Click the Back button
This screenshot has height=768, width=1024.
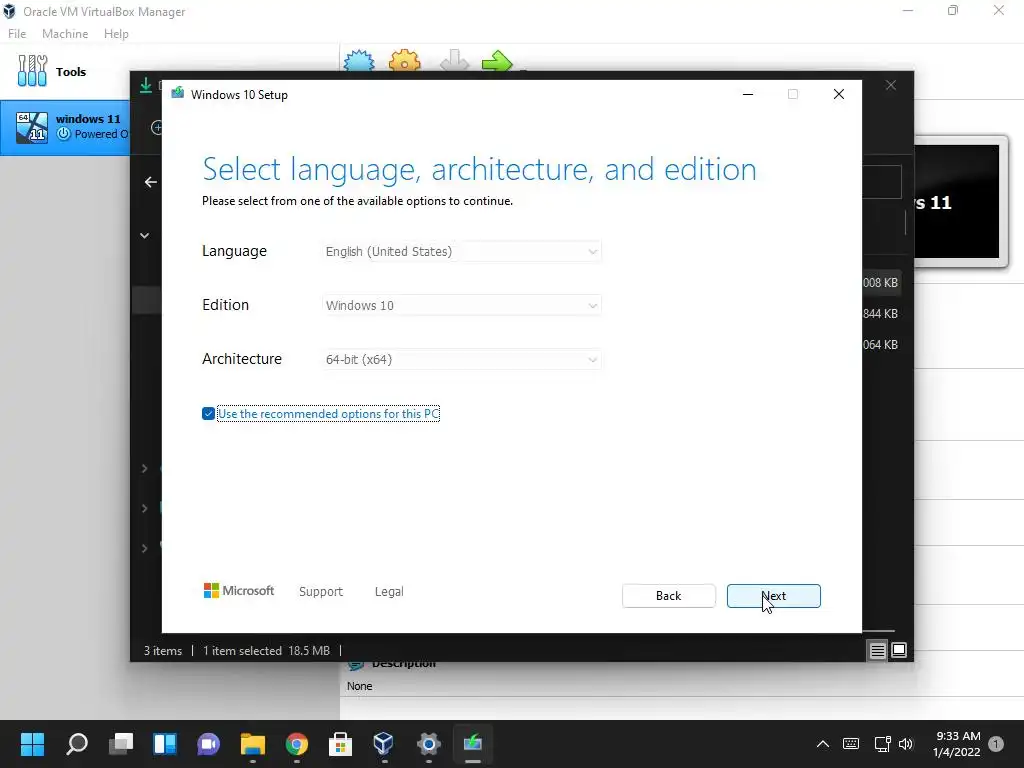(668, 596)
